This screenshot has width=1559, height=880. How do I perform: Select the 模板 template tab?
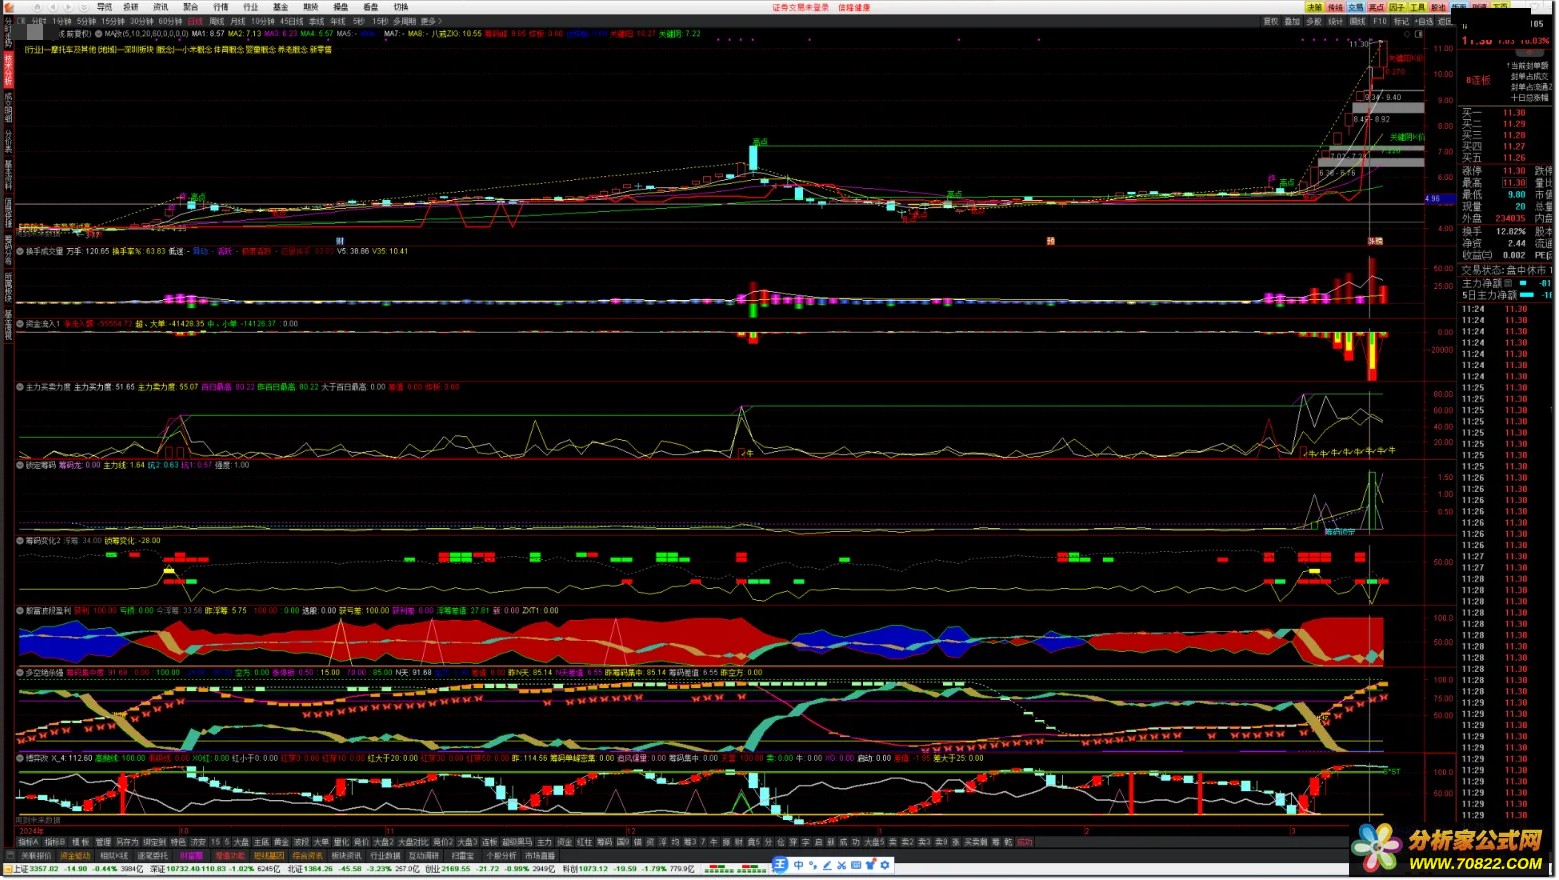click(x=80, y=842)
